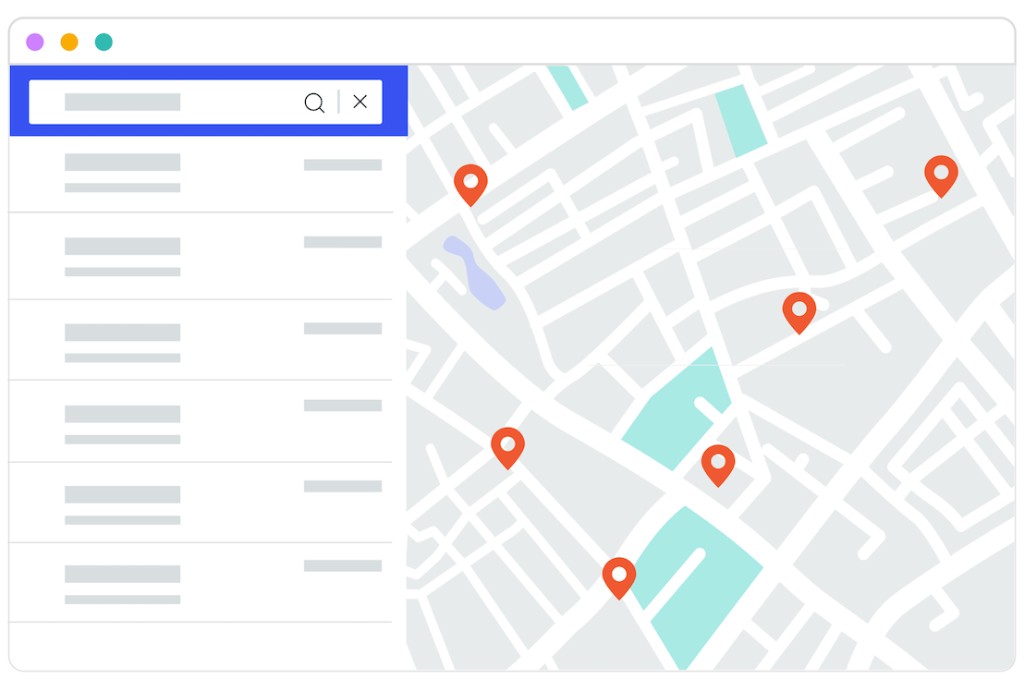Viewport: 1024px width, 679px height.
Task: Open the third result row in the list
Action: pyautogui.click(x=201, y=340)
